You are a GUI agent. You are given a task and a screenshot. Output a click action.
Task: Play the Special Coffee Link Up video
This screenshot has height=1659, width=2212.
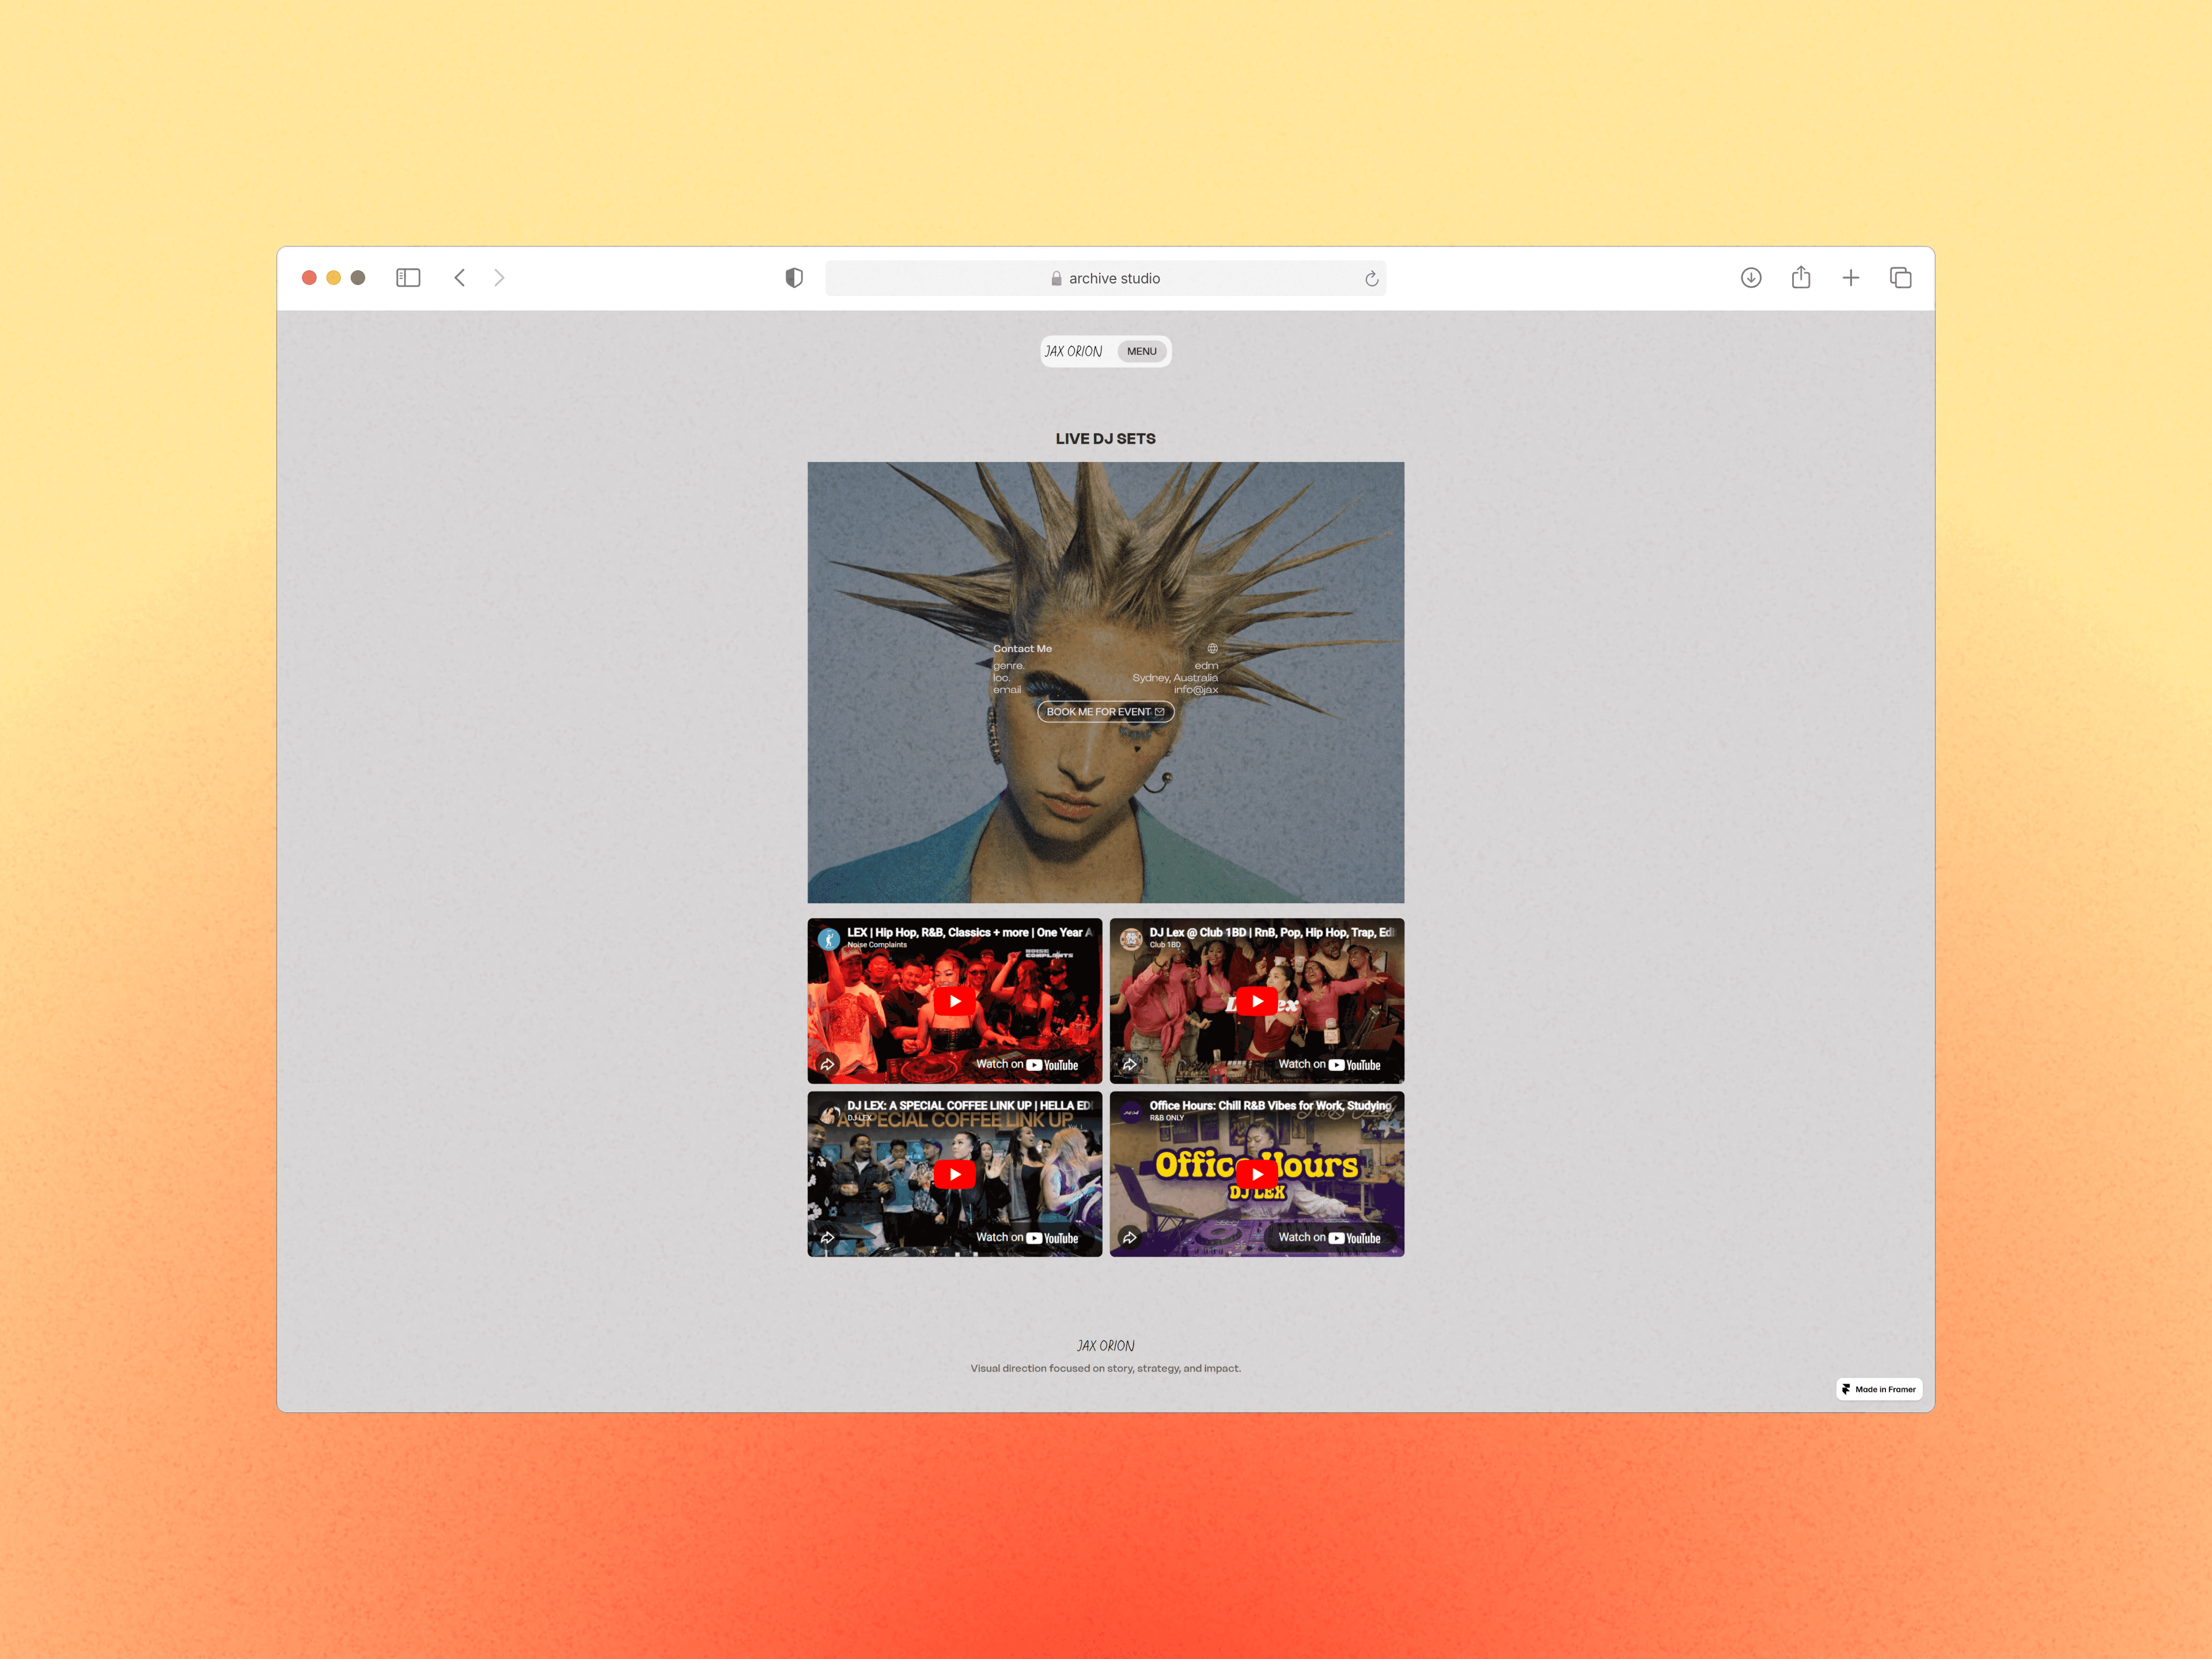tap(954, 1174)
